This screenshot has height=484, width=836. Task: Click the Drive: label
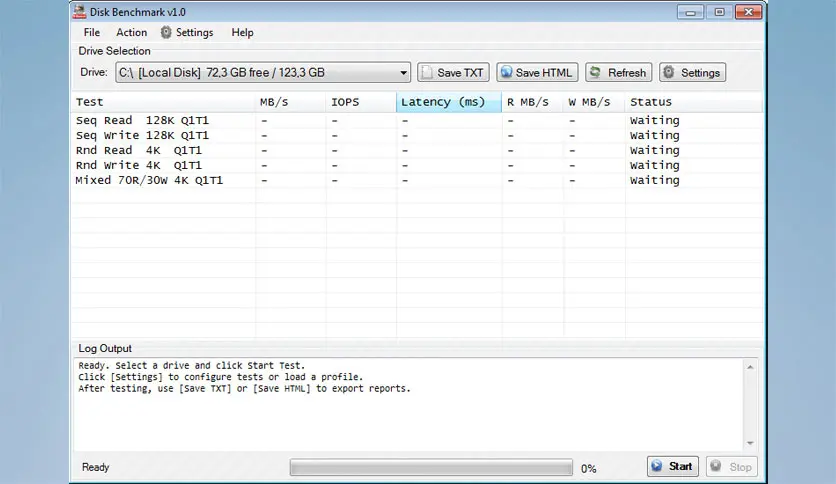(94, 72)
